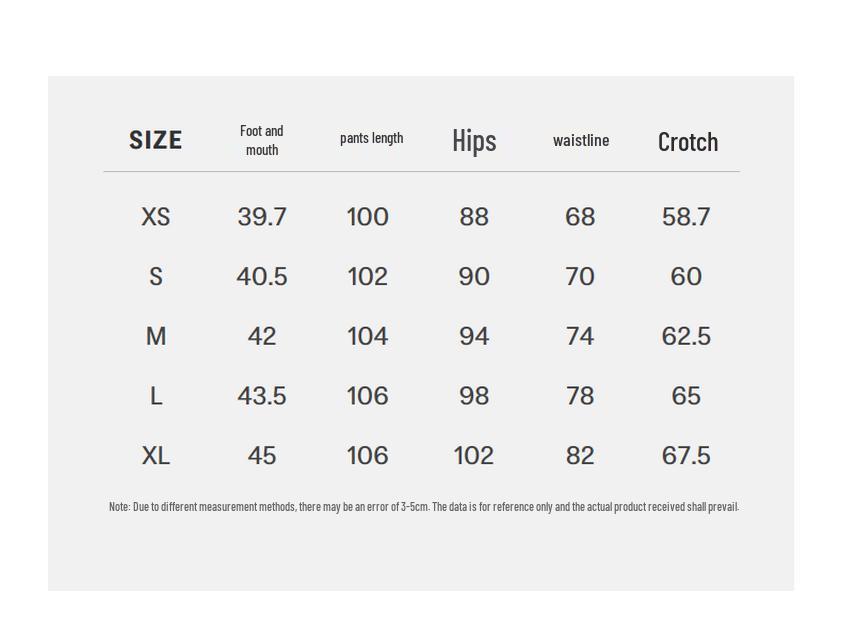Click the Hips value 102 in XL row
The image size is (842, 632).
(474, 456)
